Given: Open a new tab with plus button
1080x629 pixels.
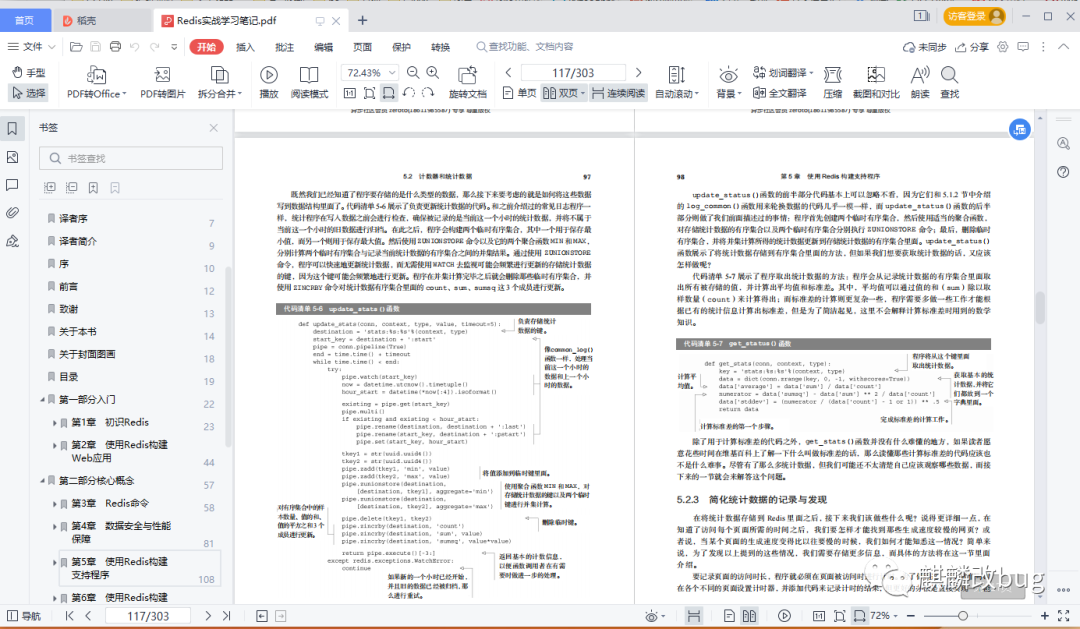Looking at the screenshot, I should [x=362, y=21].
